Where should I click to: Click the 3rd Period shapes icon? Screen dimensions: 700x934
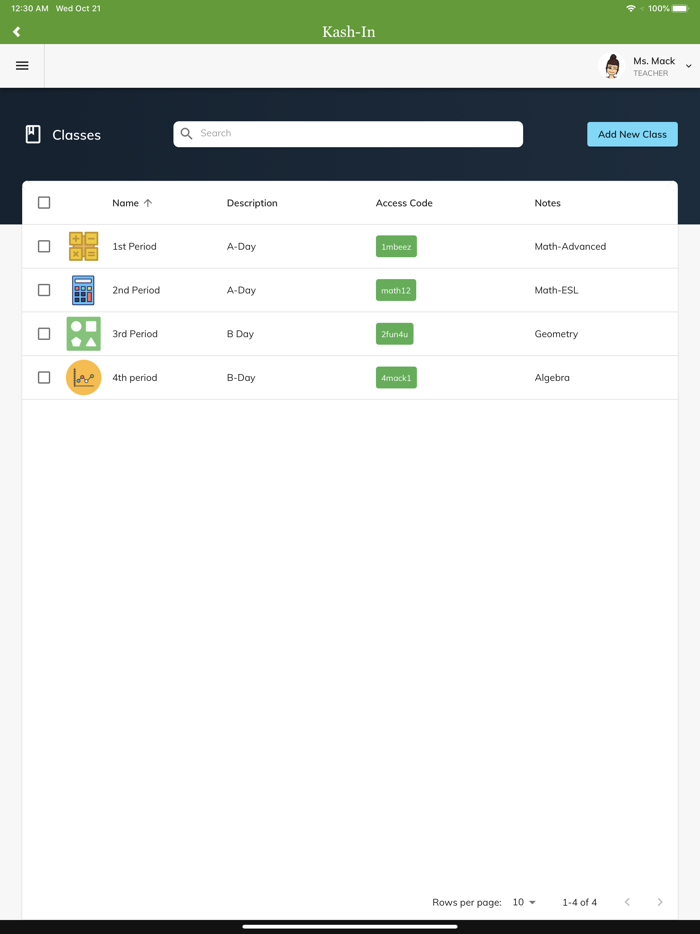pyautogui.click(x=83, y=334)
